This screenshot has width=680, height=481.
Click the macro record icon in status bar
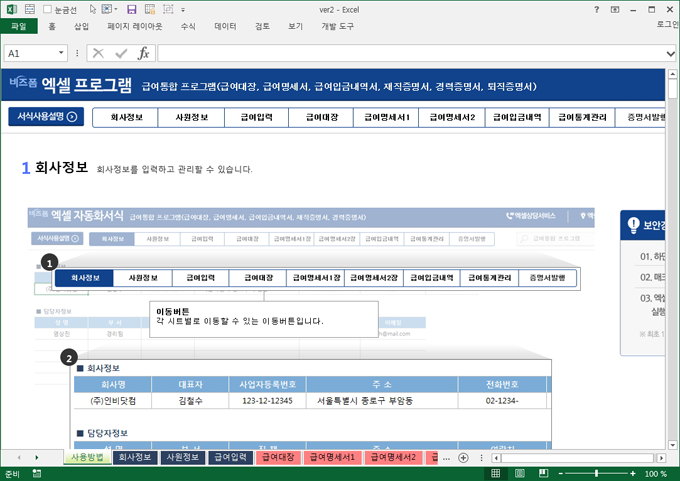pyautogui.click(x=37, y=474)
